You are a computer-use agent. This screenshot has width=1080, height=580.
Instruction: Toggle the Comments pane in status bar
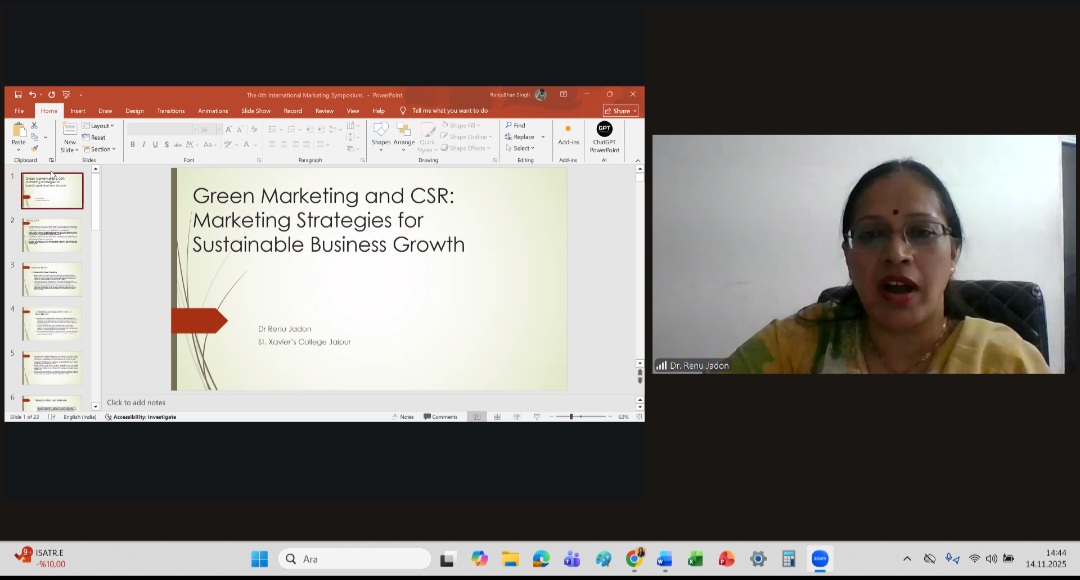(440, 417)
